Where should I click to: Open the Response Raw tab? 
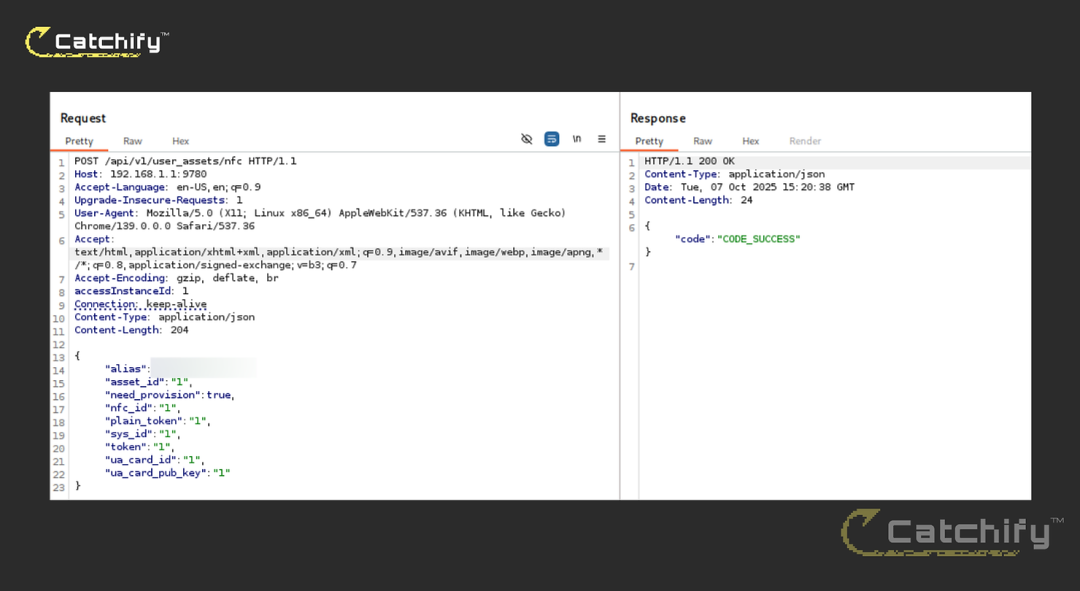[703, 141]
